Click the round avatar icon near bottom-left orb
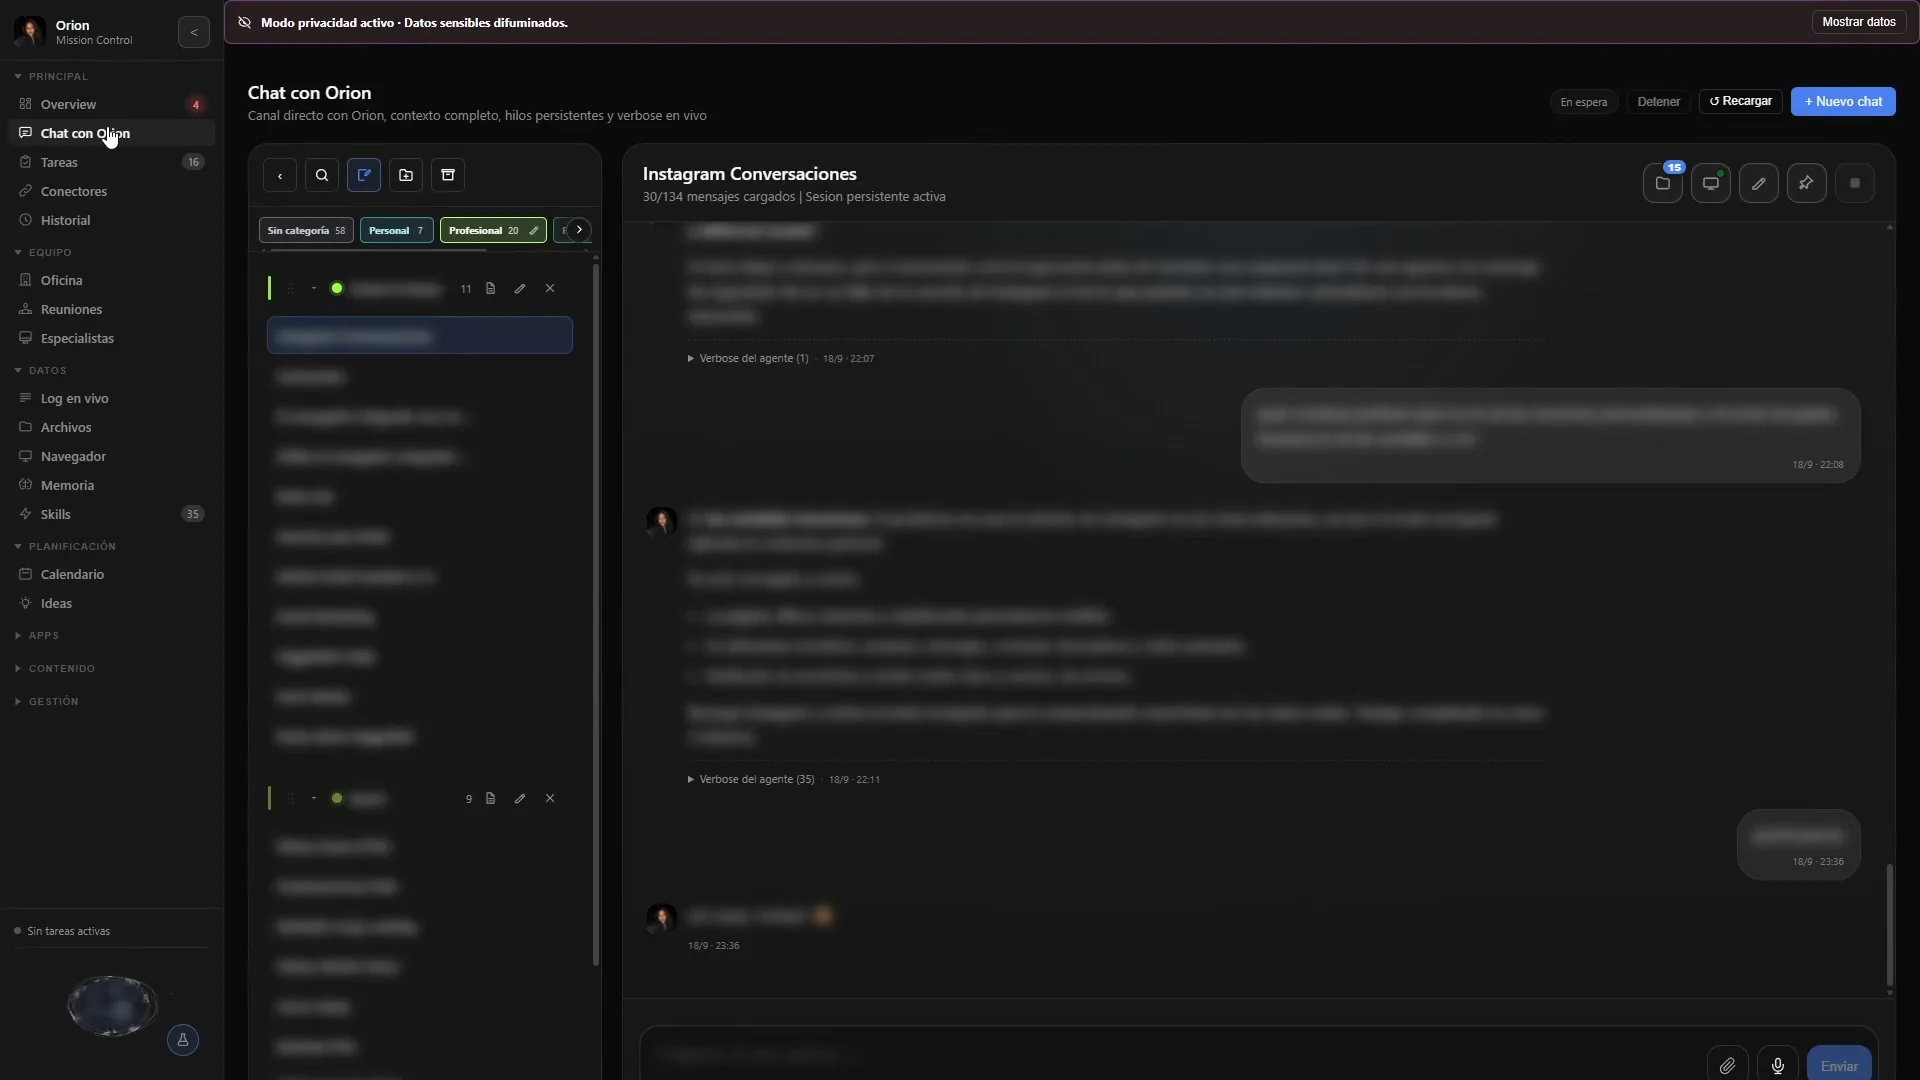 point(183,1040)
